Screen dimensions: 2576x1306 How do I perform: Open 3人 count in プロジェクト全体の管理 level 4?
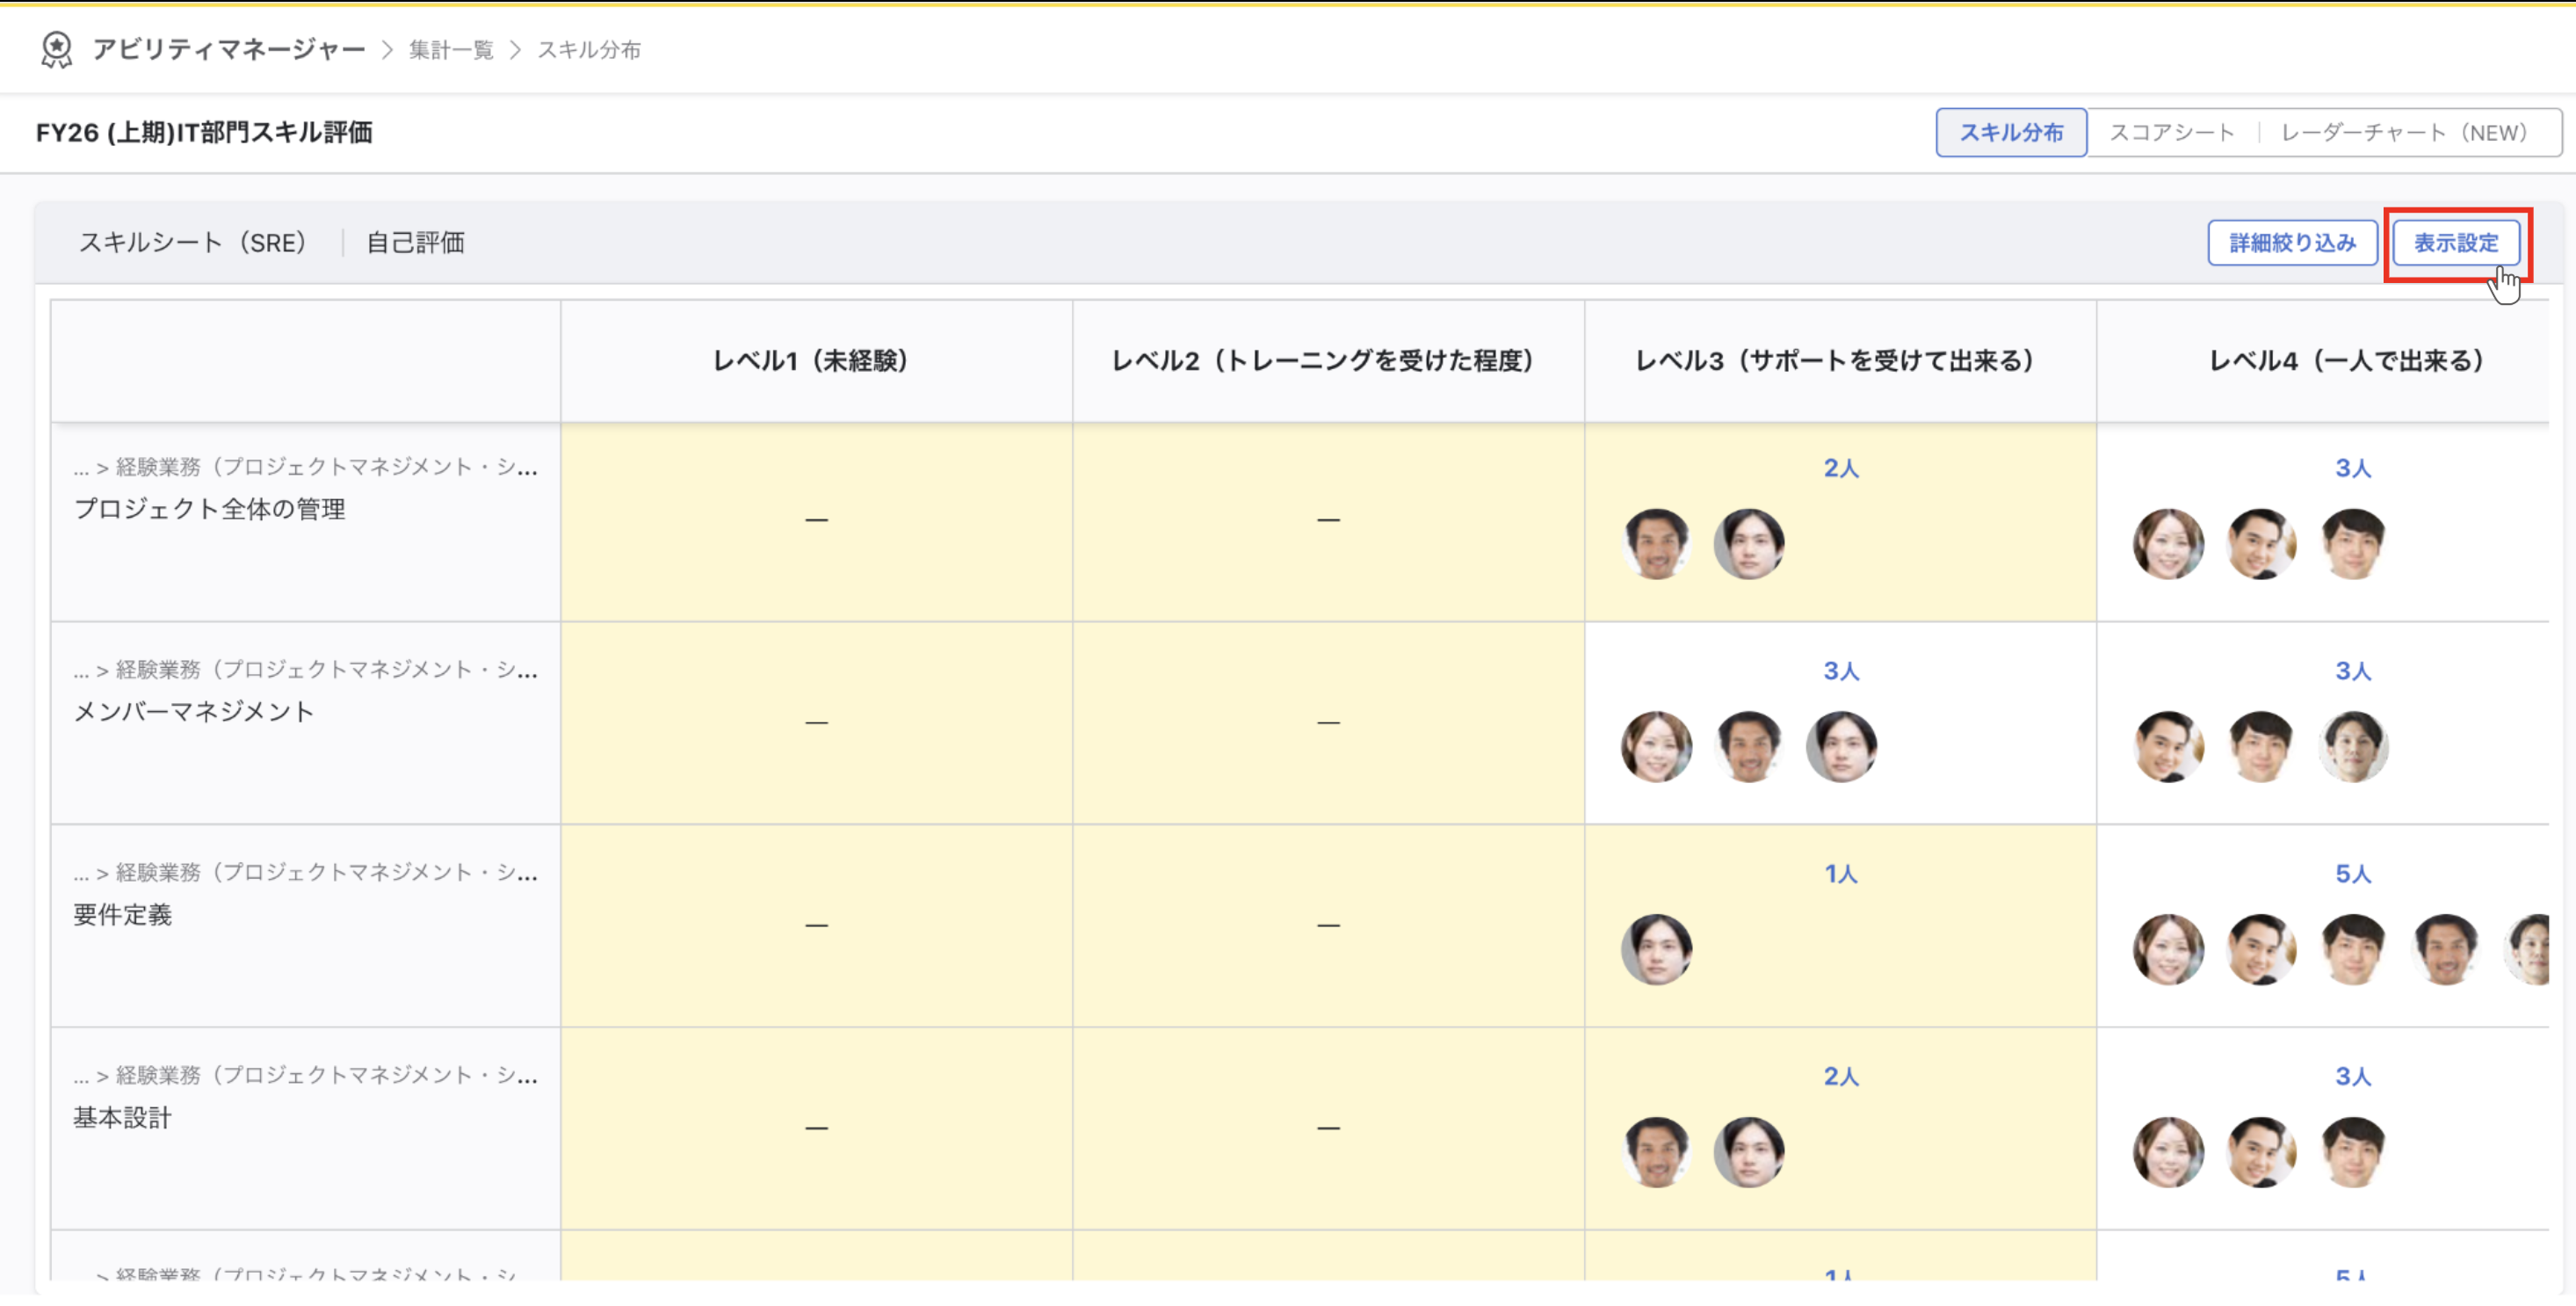pos(2353,468)
